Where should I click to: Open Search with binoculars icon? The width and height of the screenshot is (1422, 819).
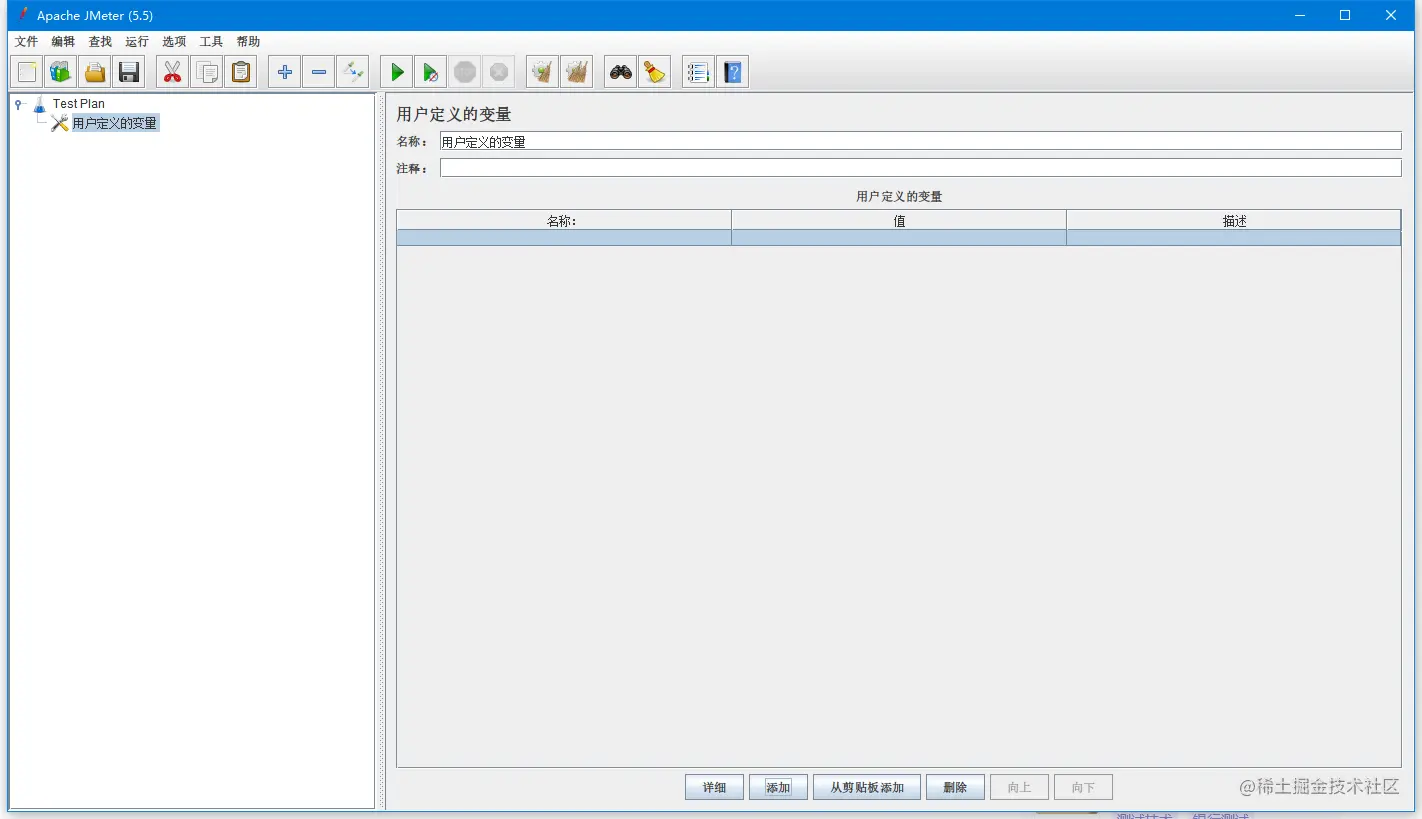point(621,72)
